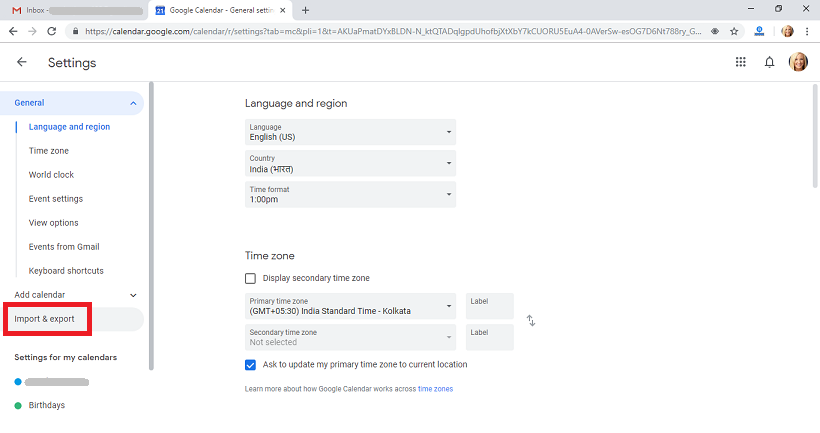Reload the page with the refresh icon
820x433 pixels.
(51, 31)
